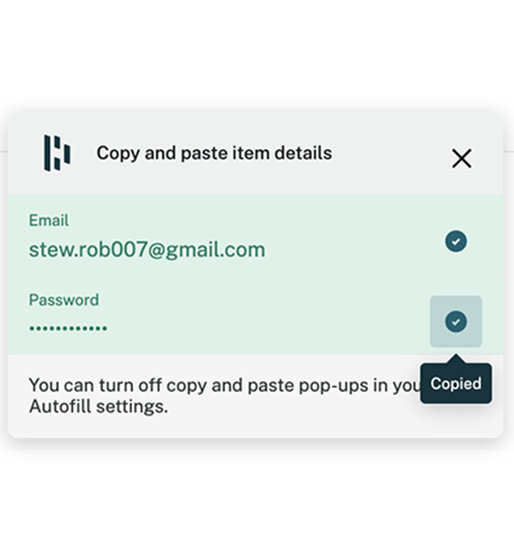514x560 pixels.
Task: Click the dark Copied tooltip bubble
Action: (x=456, y=384)
